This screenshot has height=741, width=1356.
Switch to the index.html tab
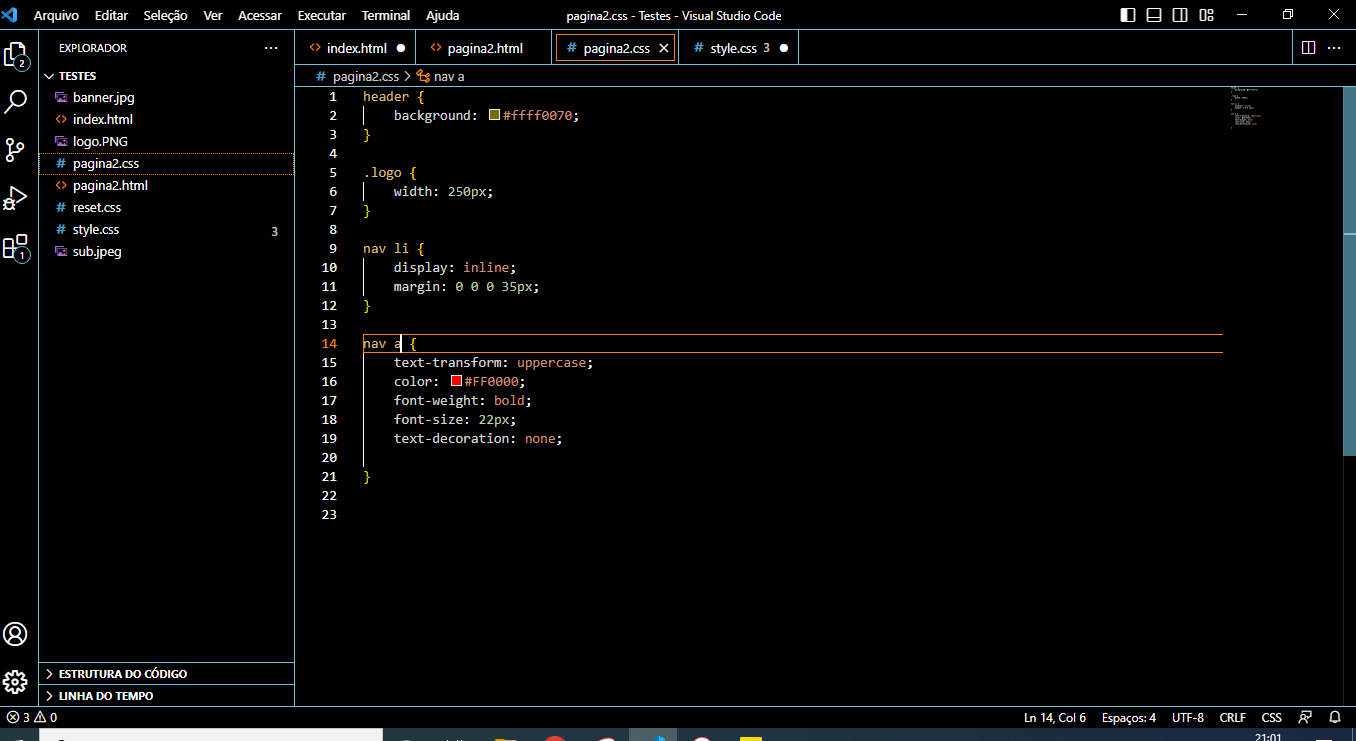pos(356,48)
